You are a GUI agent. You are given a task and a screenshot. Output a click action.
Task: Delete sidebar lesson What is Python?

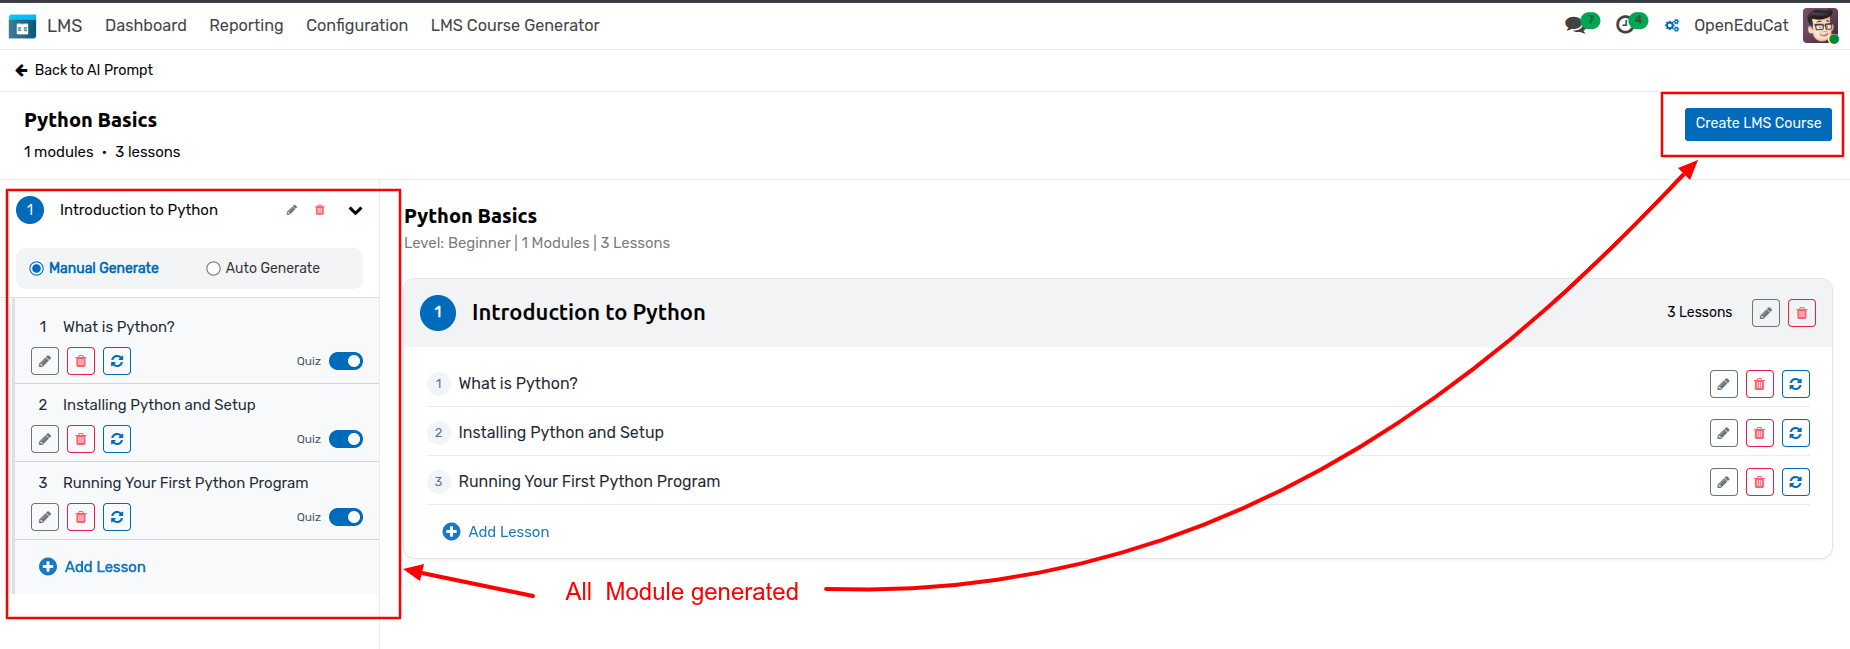click(x=81, y=361)
